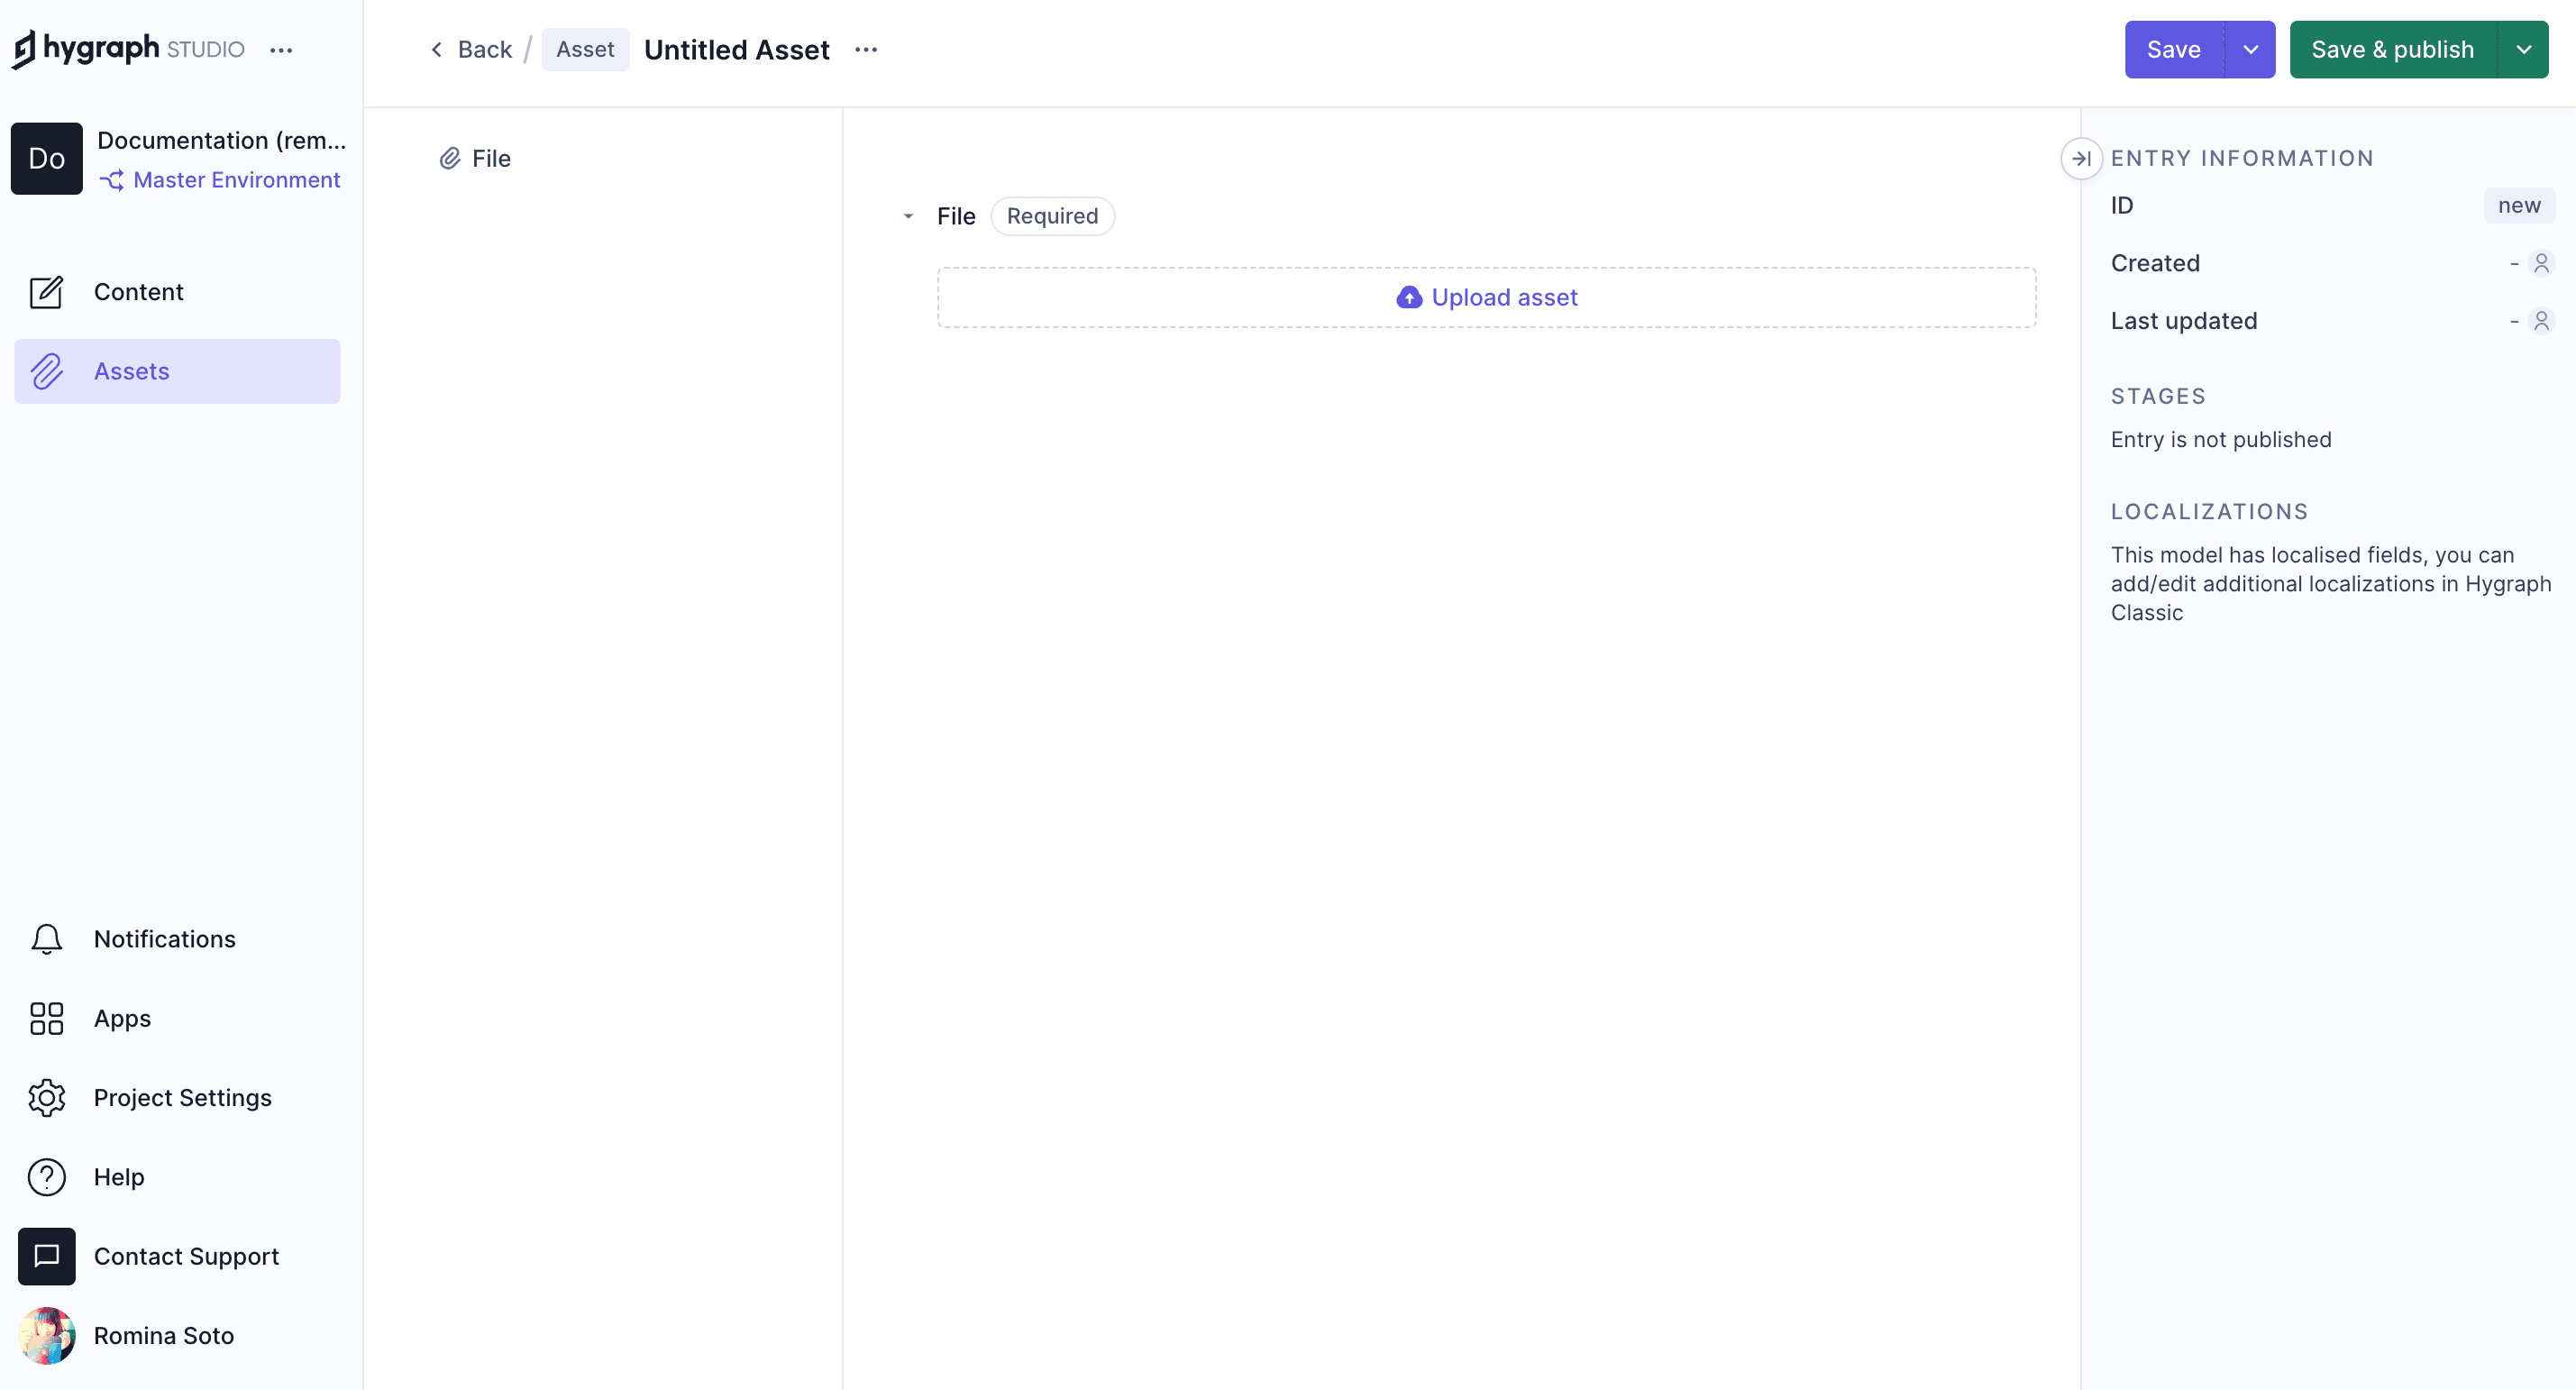The image size is (2576, 1390).
Task: Collapse the entry information sidebar
Action: pos(2081,158)
